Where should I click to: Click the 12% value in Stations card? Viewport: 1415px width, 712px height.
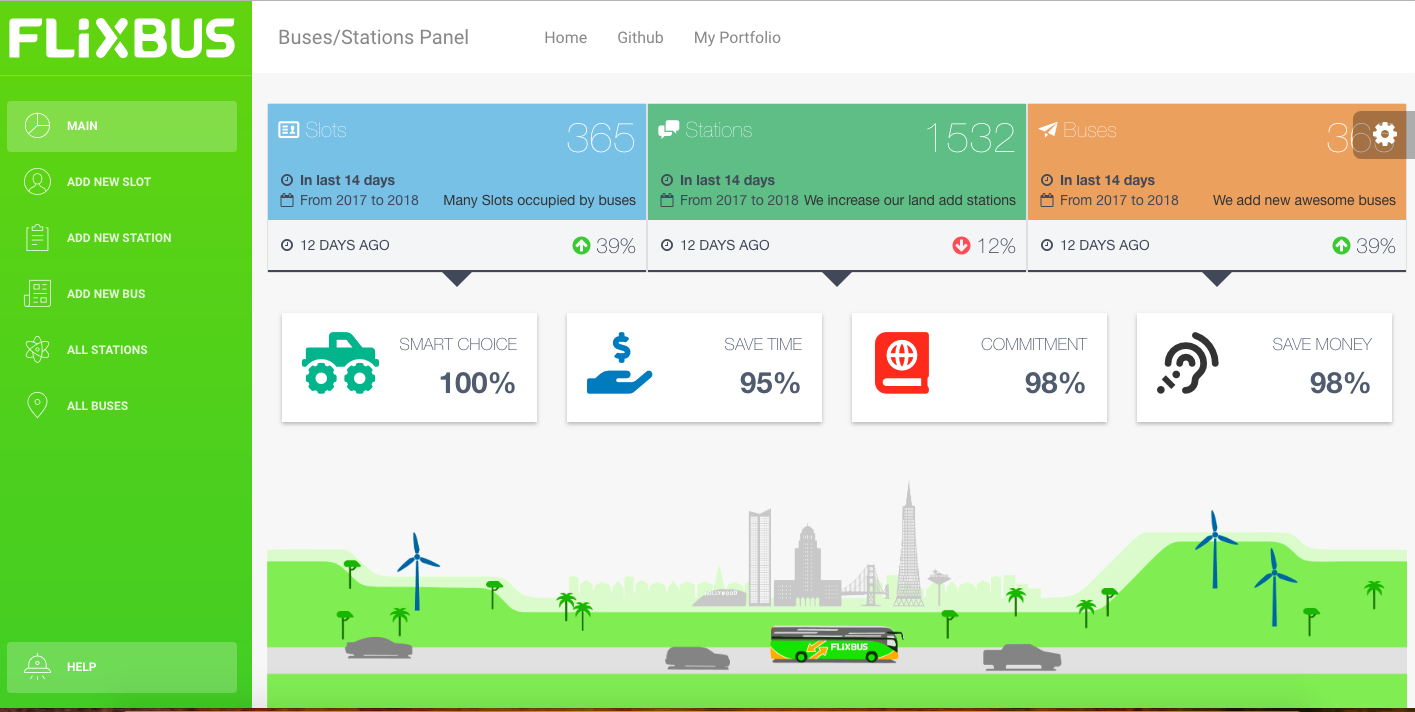click(996, 246)
